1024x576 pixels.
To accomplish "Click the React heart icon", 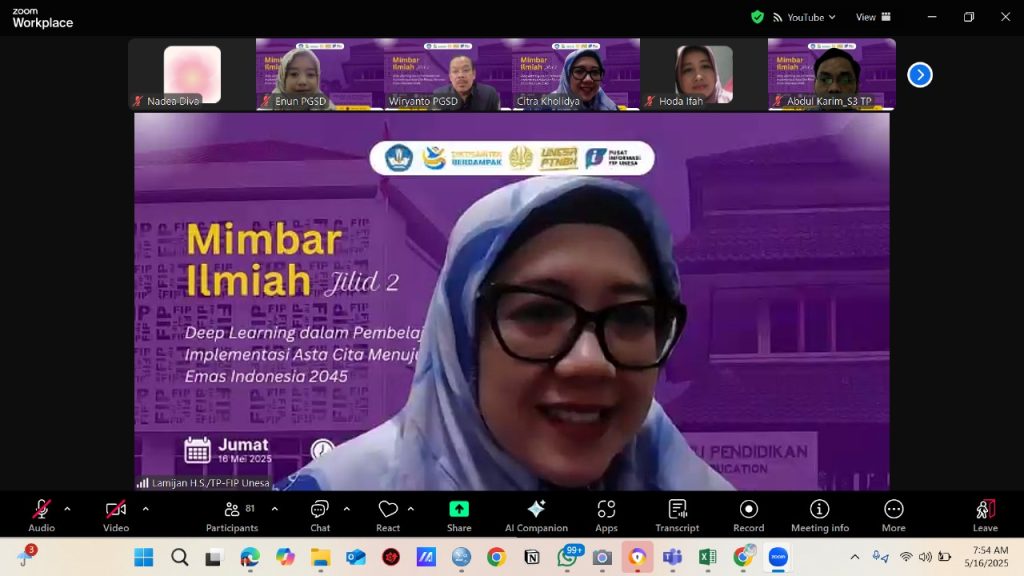I will (x=388, y=514).
